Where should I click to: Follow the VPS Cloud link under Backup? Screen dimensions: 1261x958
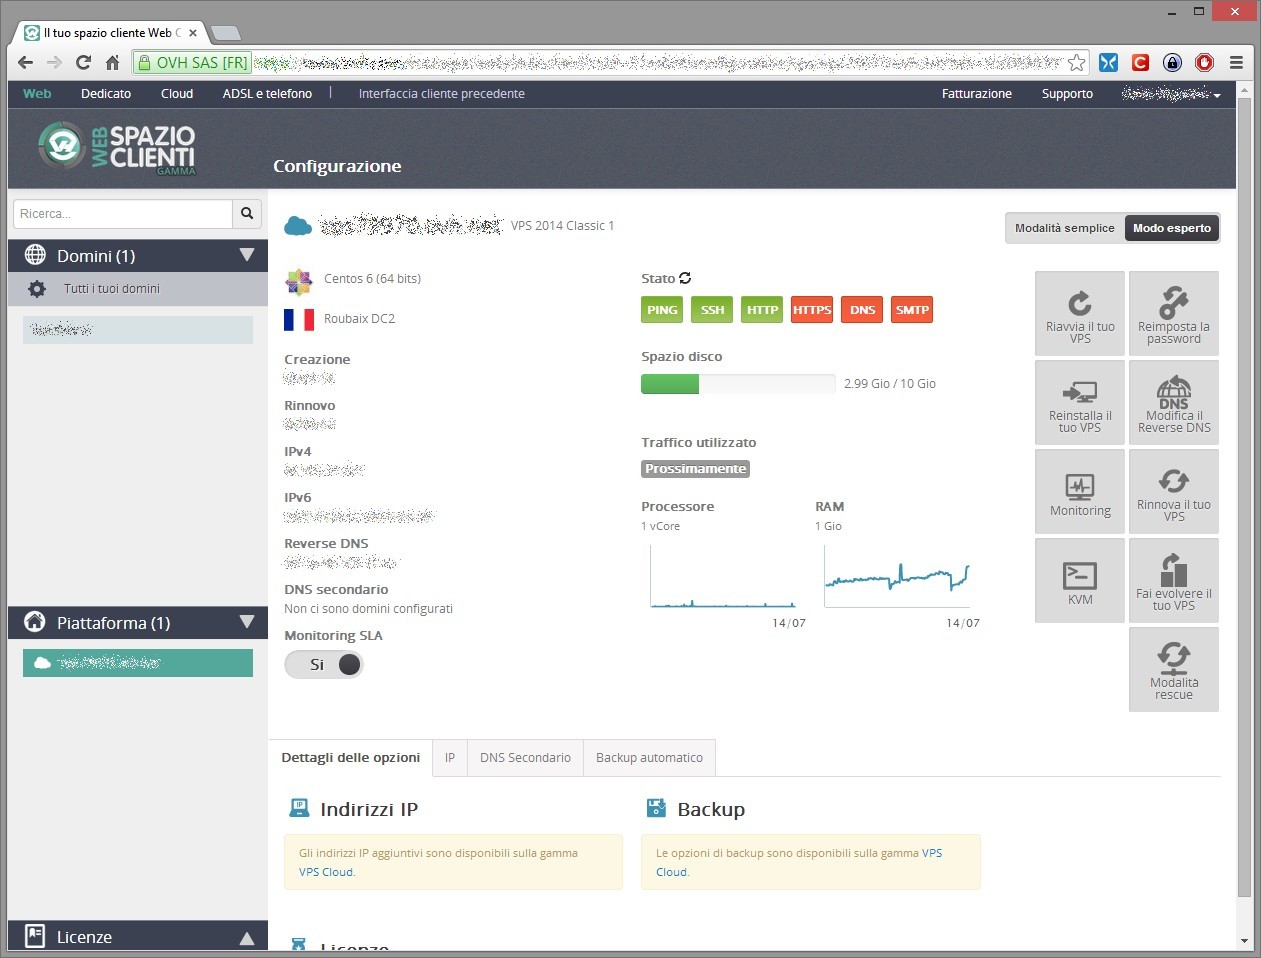(799, 862)
